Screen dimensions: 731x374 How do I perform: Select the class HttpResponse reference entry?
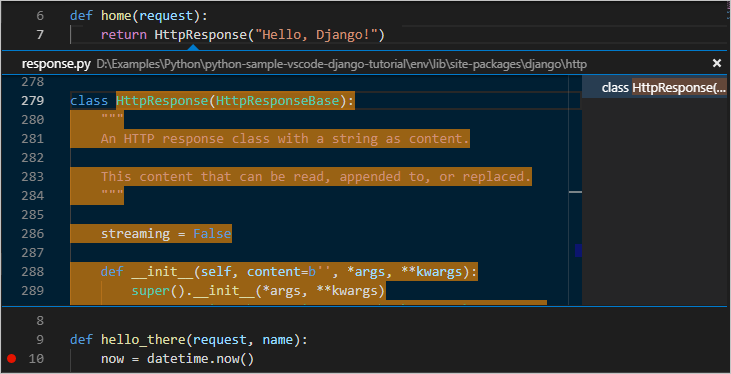(x=655, y=88)
